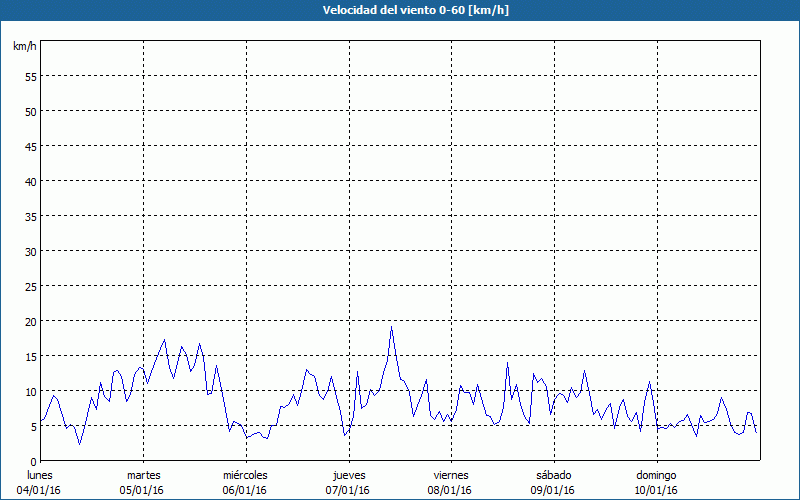The width and height of the screenshot is (800, 500).
Task: Select the 'lunes' day label
Action: (x=39, y=475)
